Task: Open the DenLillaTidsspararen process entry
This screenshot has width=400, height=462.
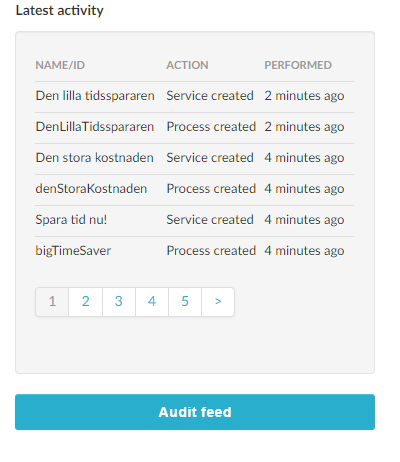Action: pyautogui.click(x=95, y=127)
